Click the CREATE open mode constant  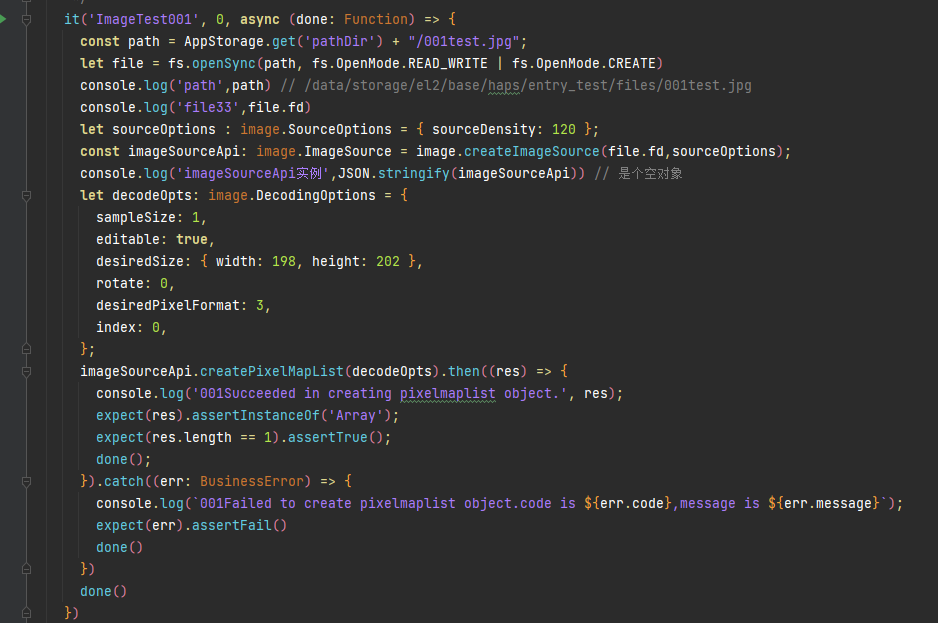(x=632, y=64)
